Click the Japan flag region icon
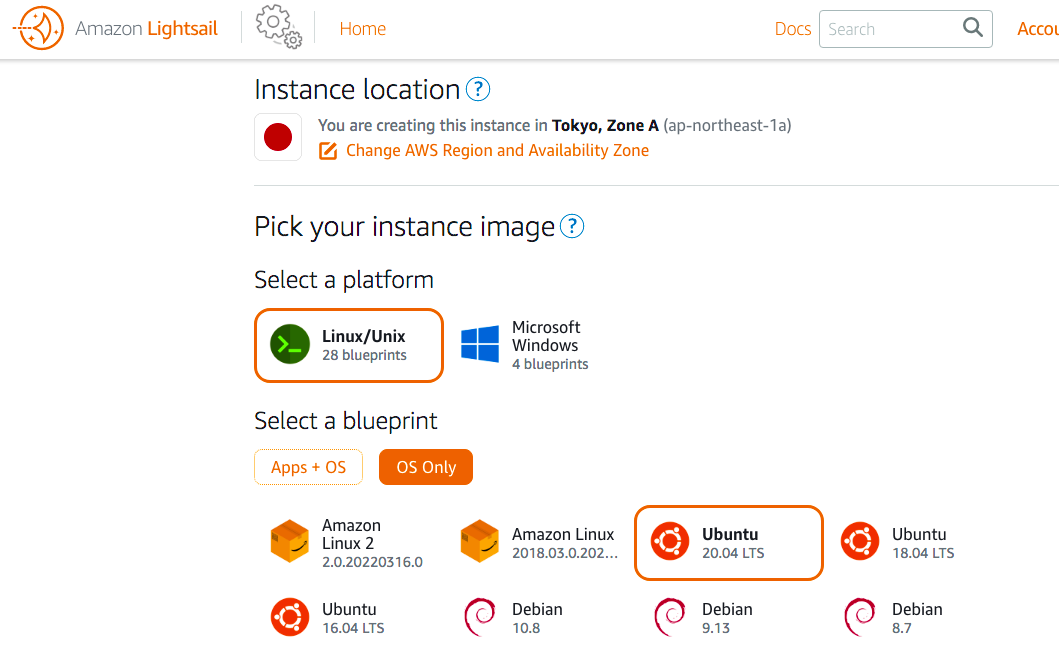Image resolution: width=1059 pixels, height=649 pixels. pos(278,138)
